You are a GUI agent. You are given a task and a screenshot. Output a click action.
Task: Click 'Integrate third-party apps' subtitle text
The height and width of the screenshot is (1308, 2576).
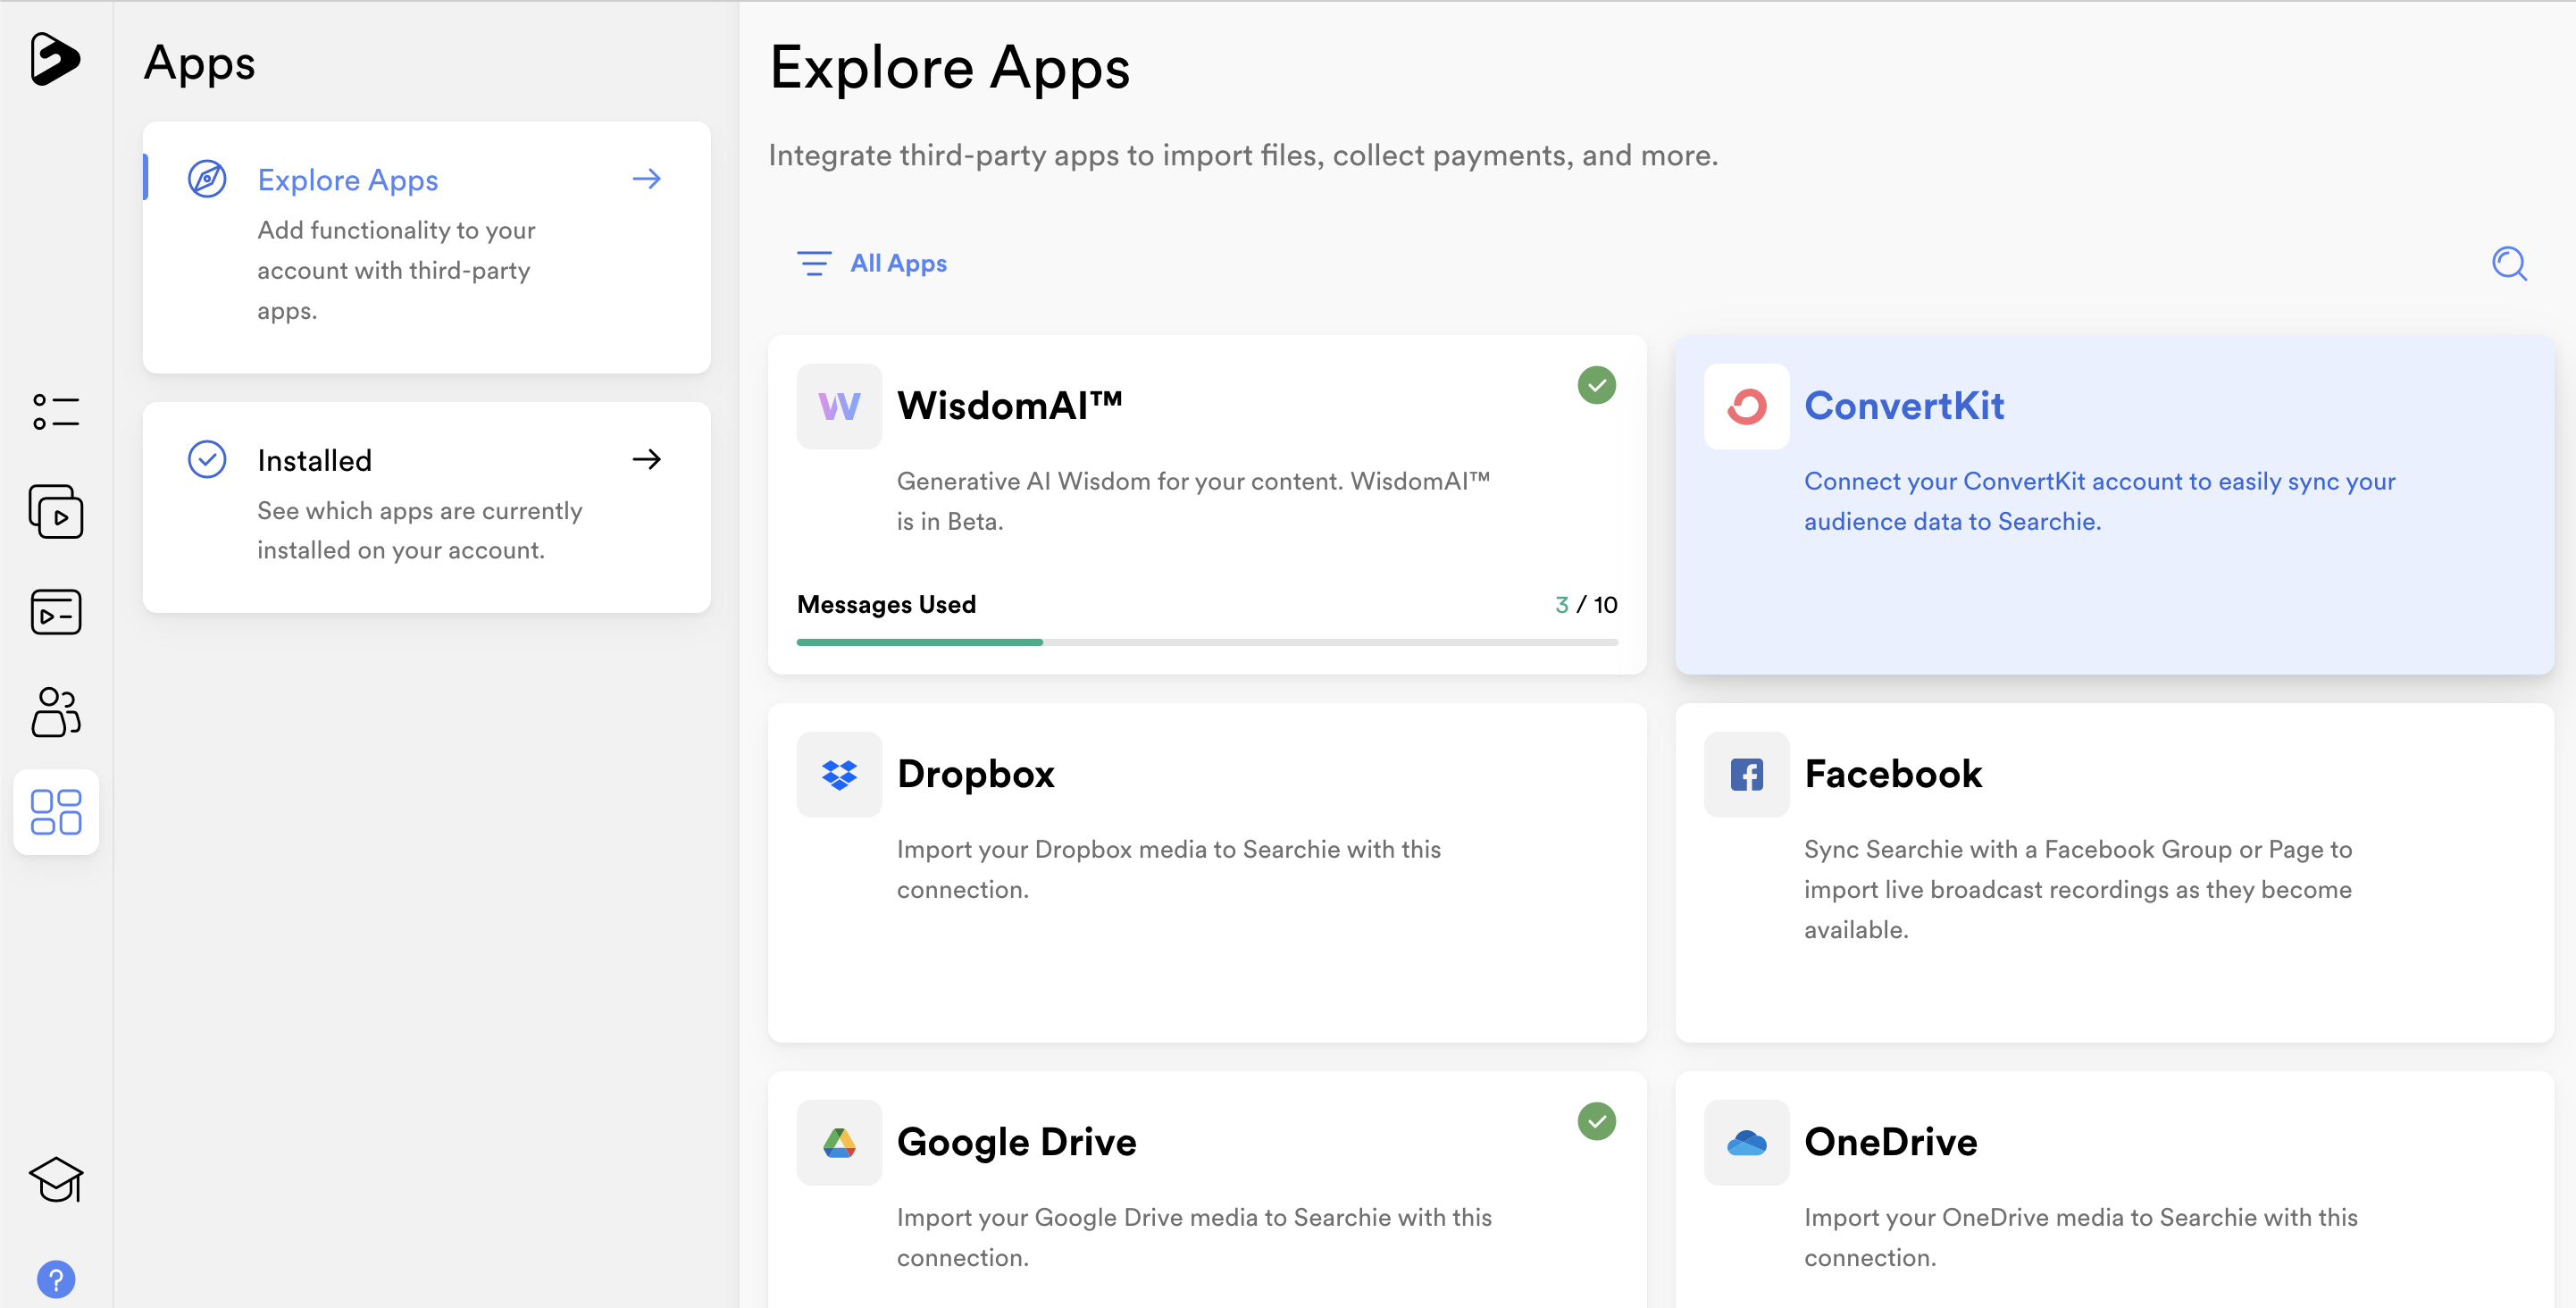(1243, 156)
